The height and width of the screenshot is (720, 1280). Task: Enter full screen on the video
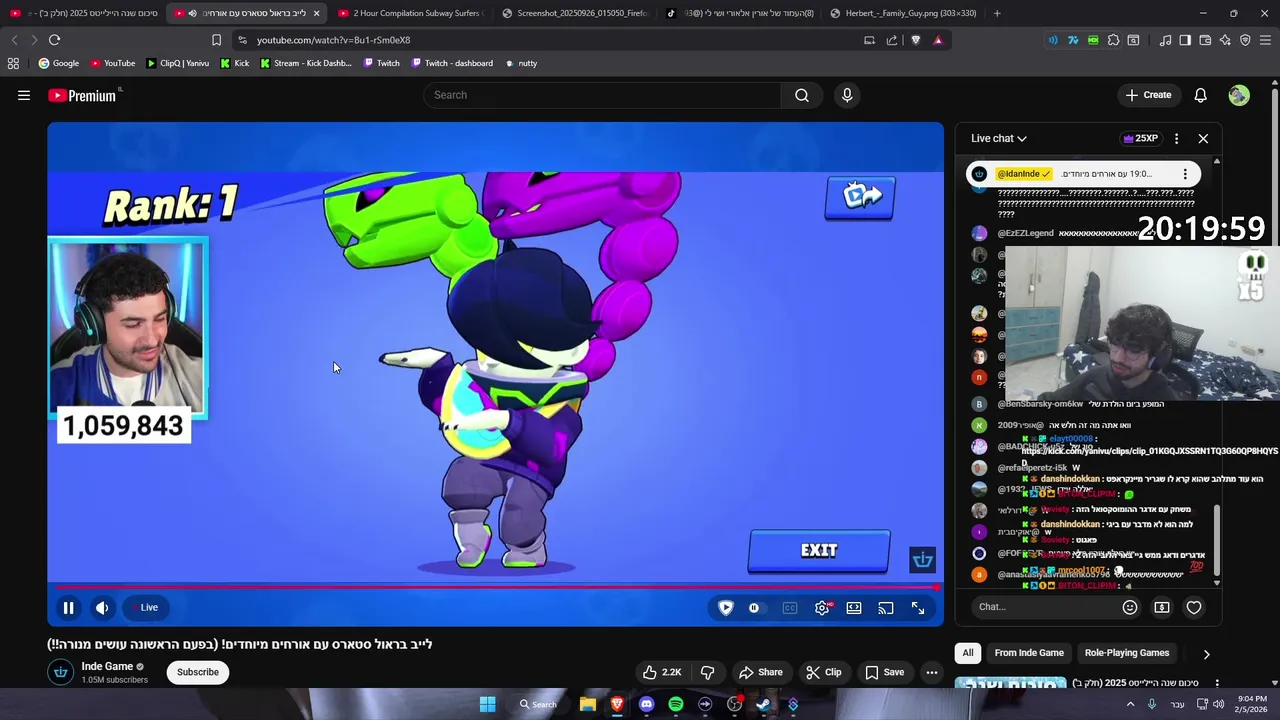(x=918, y=607)
